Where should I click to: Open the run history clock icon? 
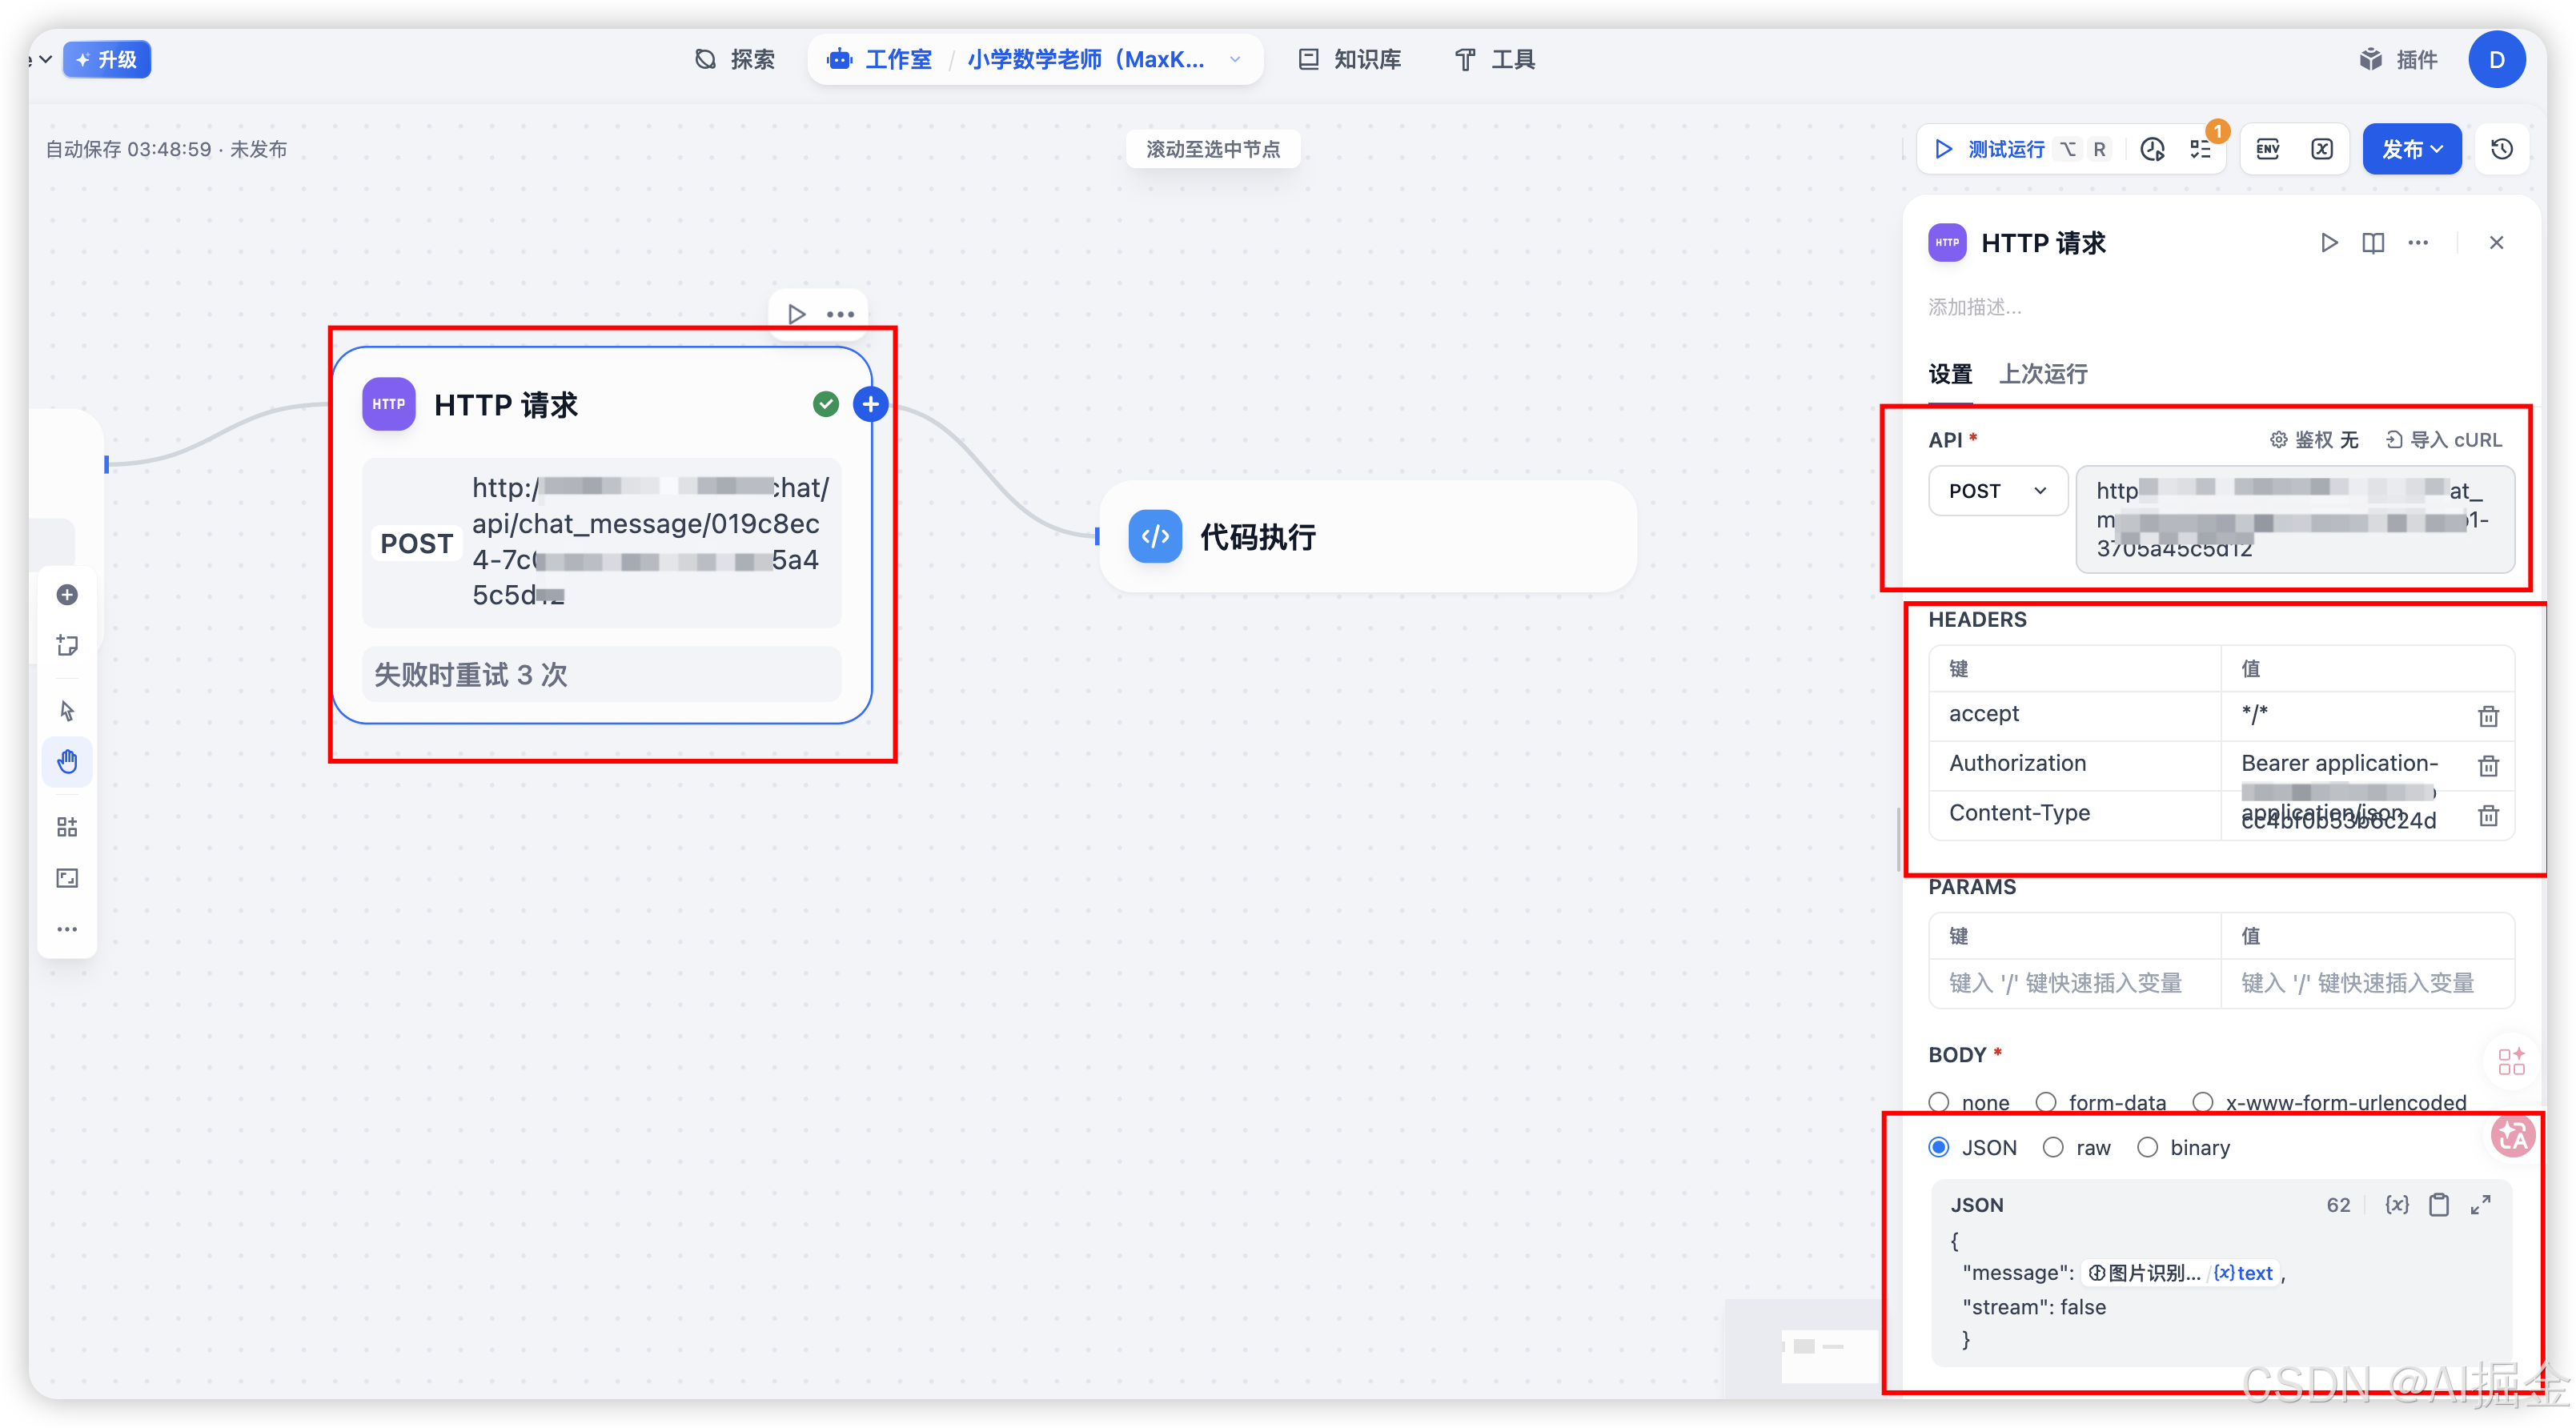[x=2152, y=149]
